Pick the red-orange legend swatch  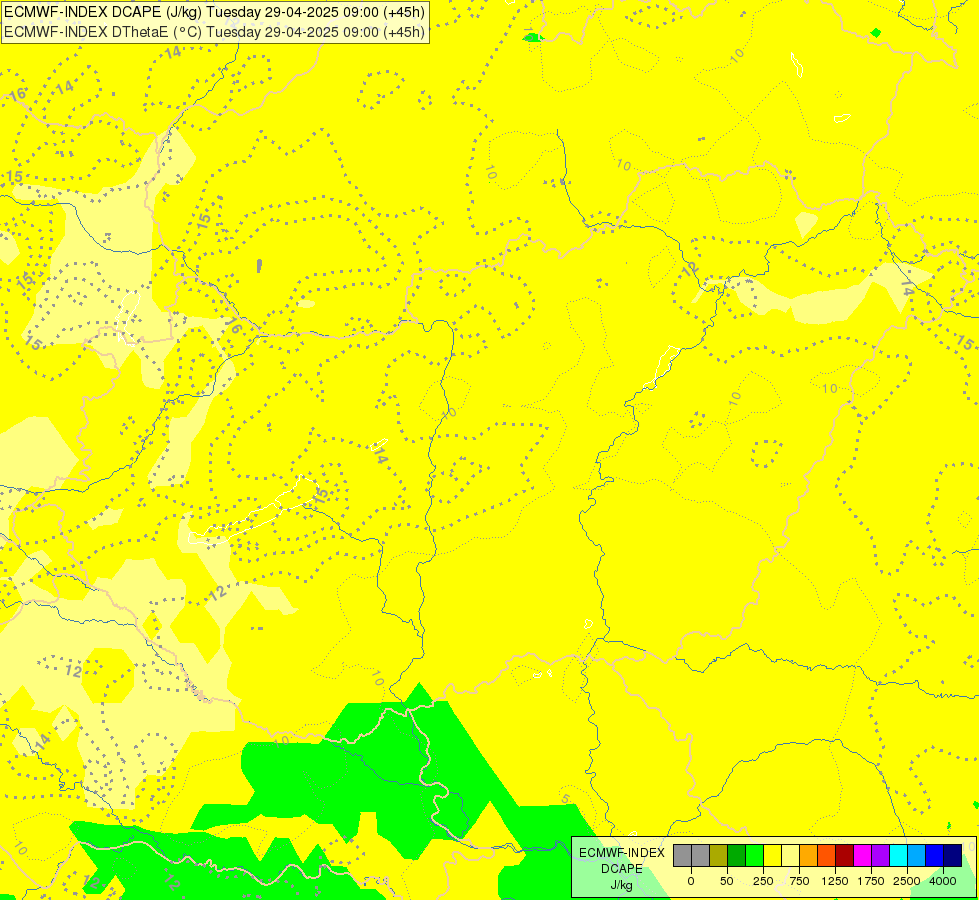coord(827,856)
